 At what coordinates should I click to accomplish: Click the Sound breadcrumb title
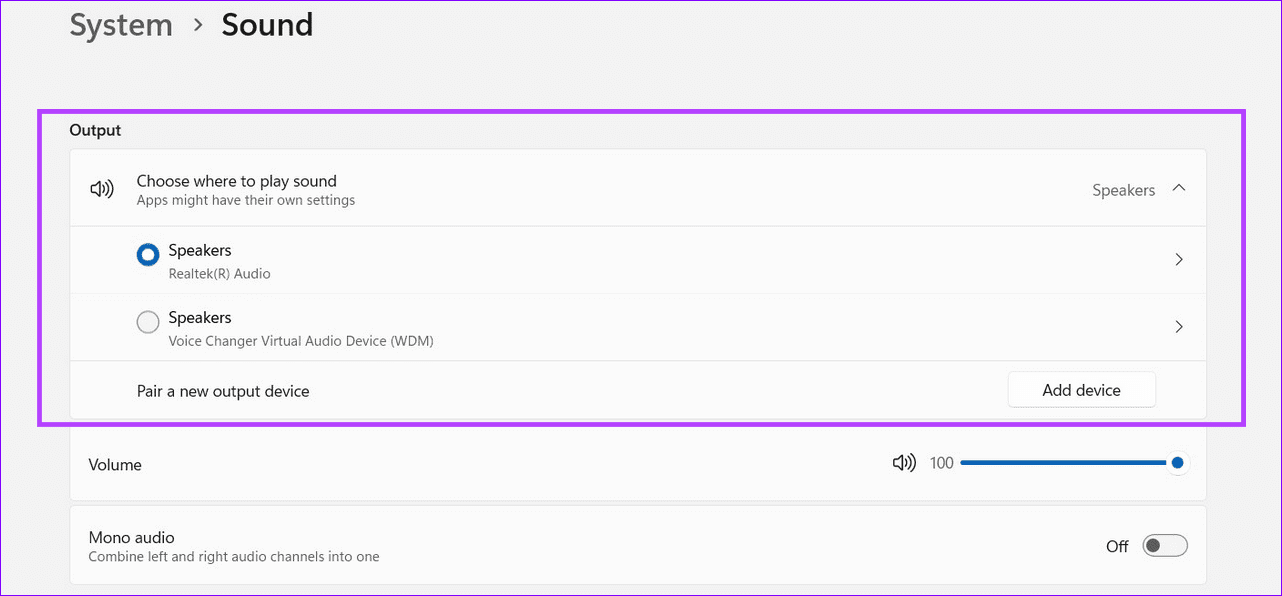(267, 25)
